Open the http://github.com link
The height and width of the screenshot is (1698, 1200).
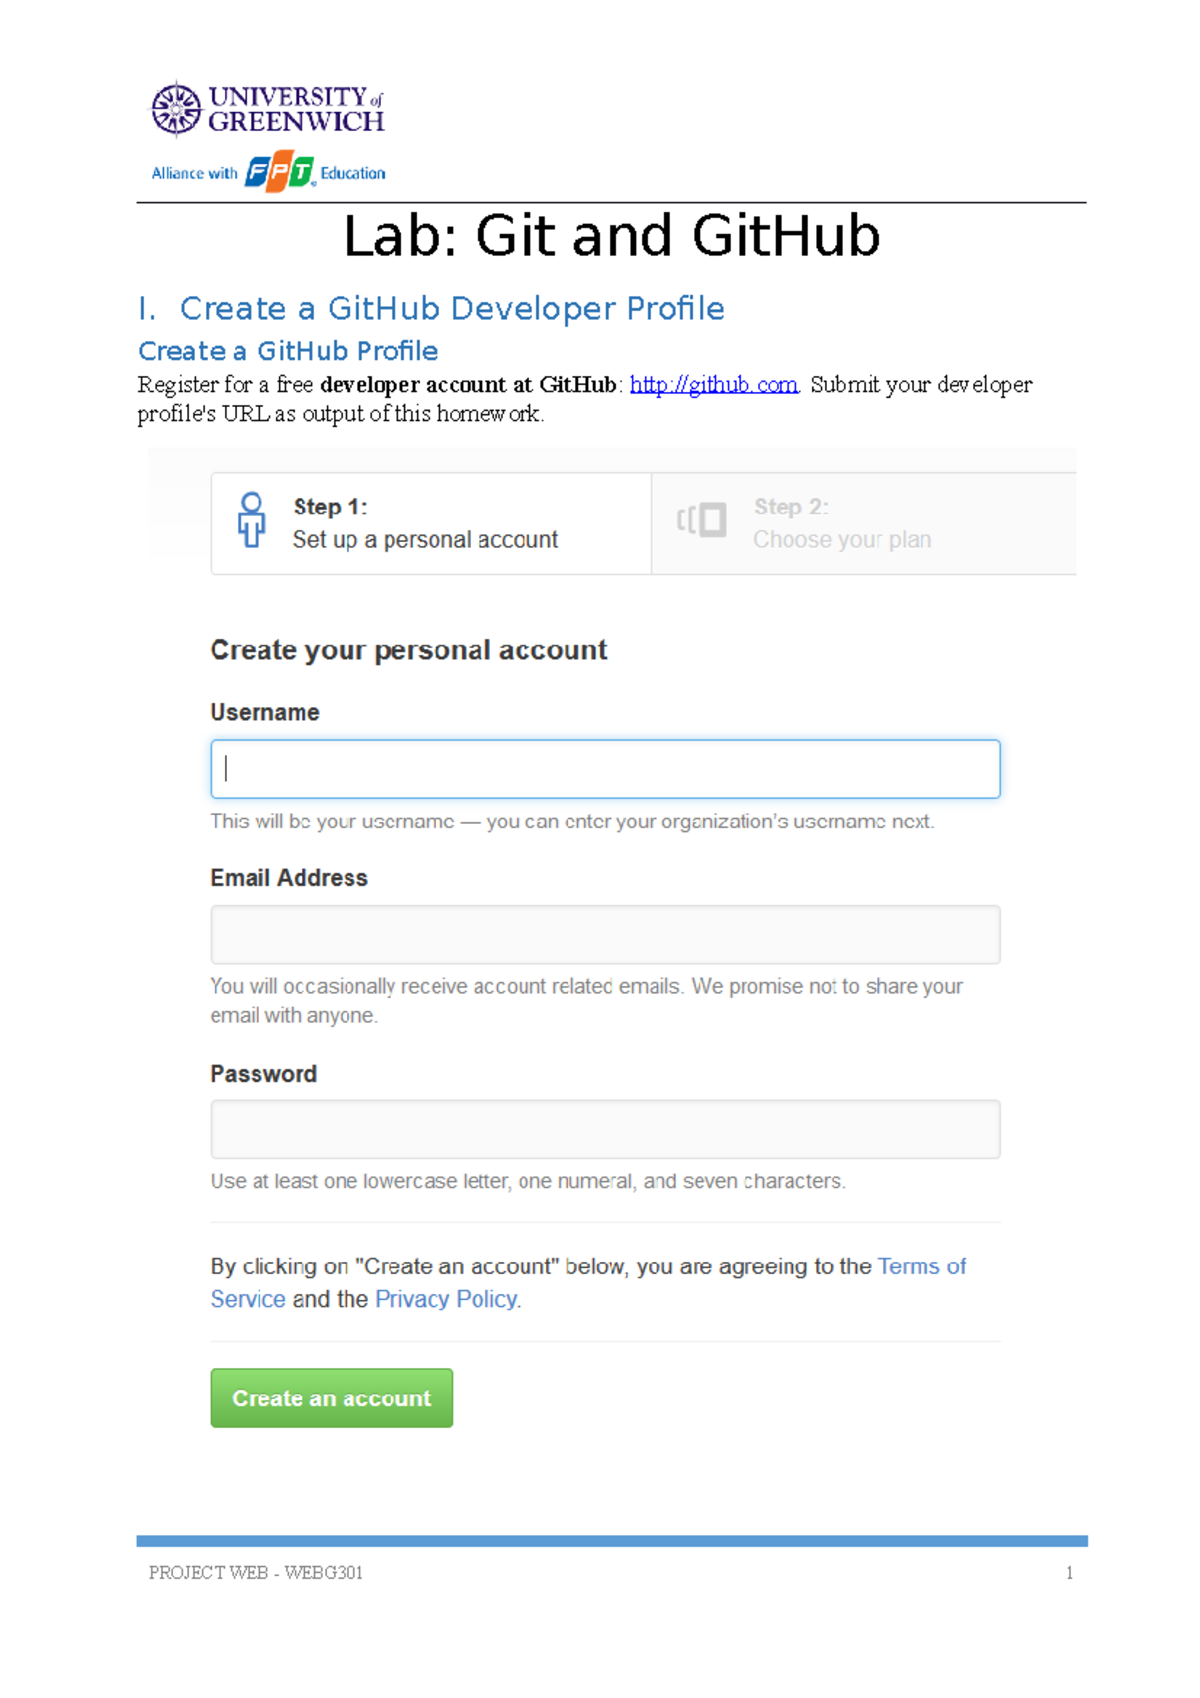(713, 385)
